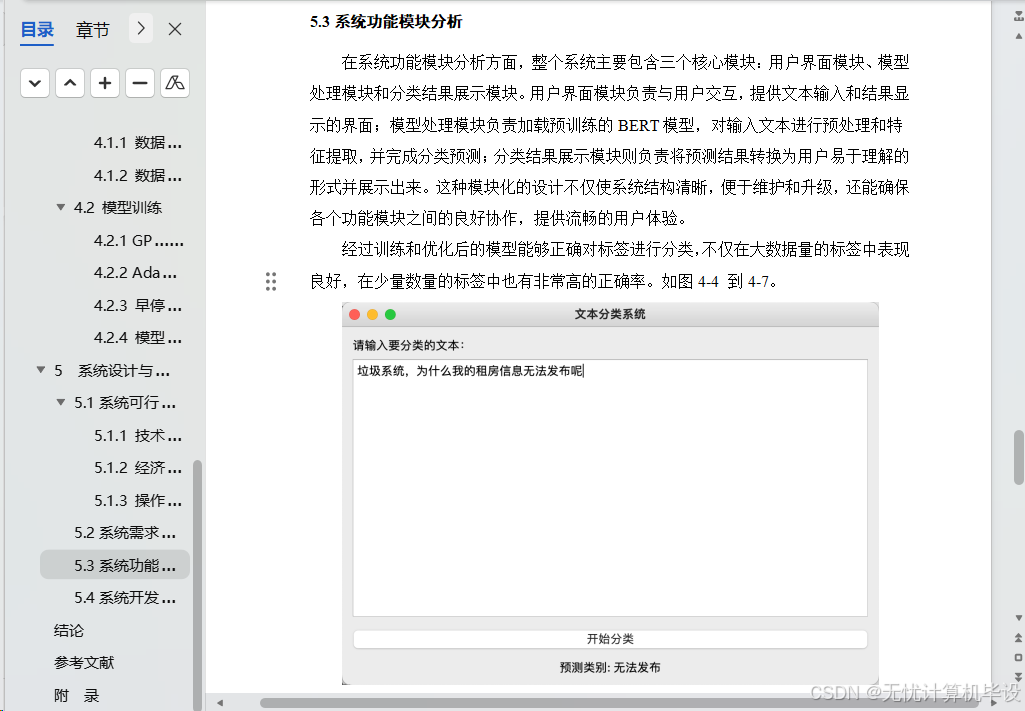The image size is (1025, 711).
Task: Open outline entry 4.1.1 数据
Action: pos(138,142)
